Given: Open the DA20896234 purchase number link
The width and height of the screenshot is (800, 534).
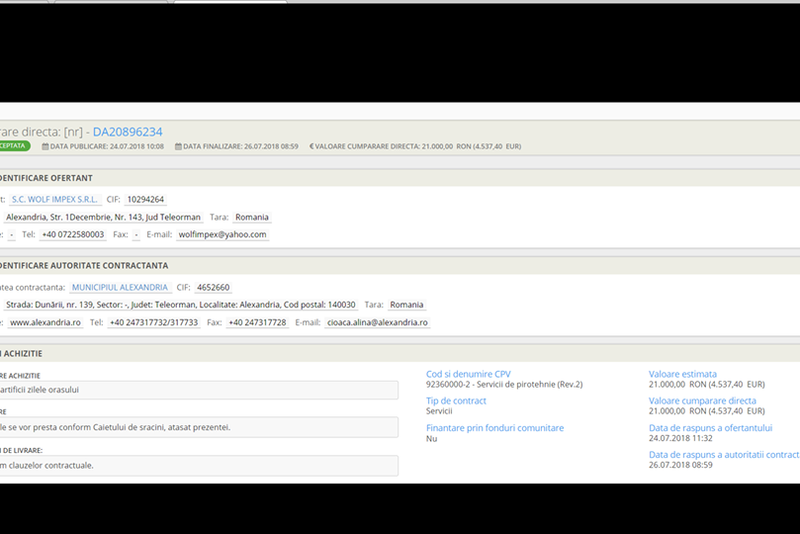Looking at the screenshot, I should click(x=127, y=131).
